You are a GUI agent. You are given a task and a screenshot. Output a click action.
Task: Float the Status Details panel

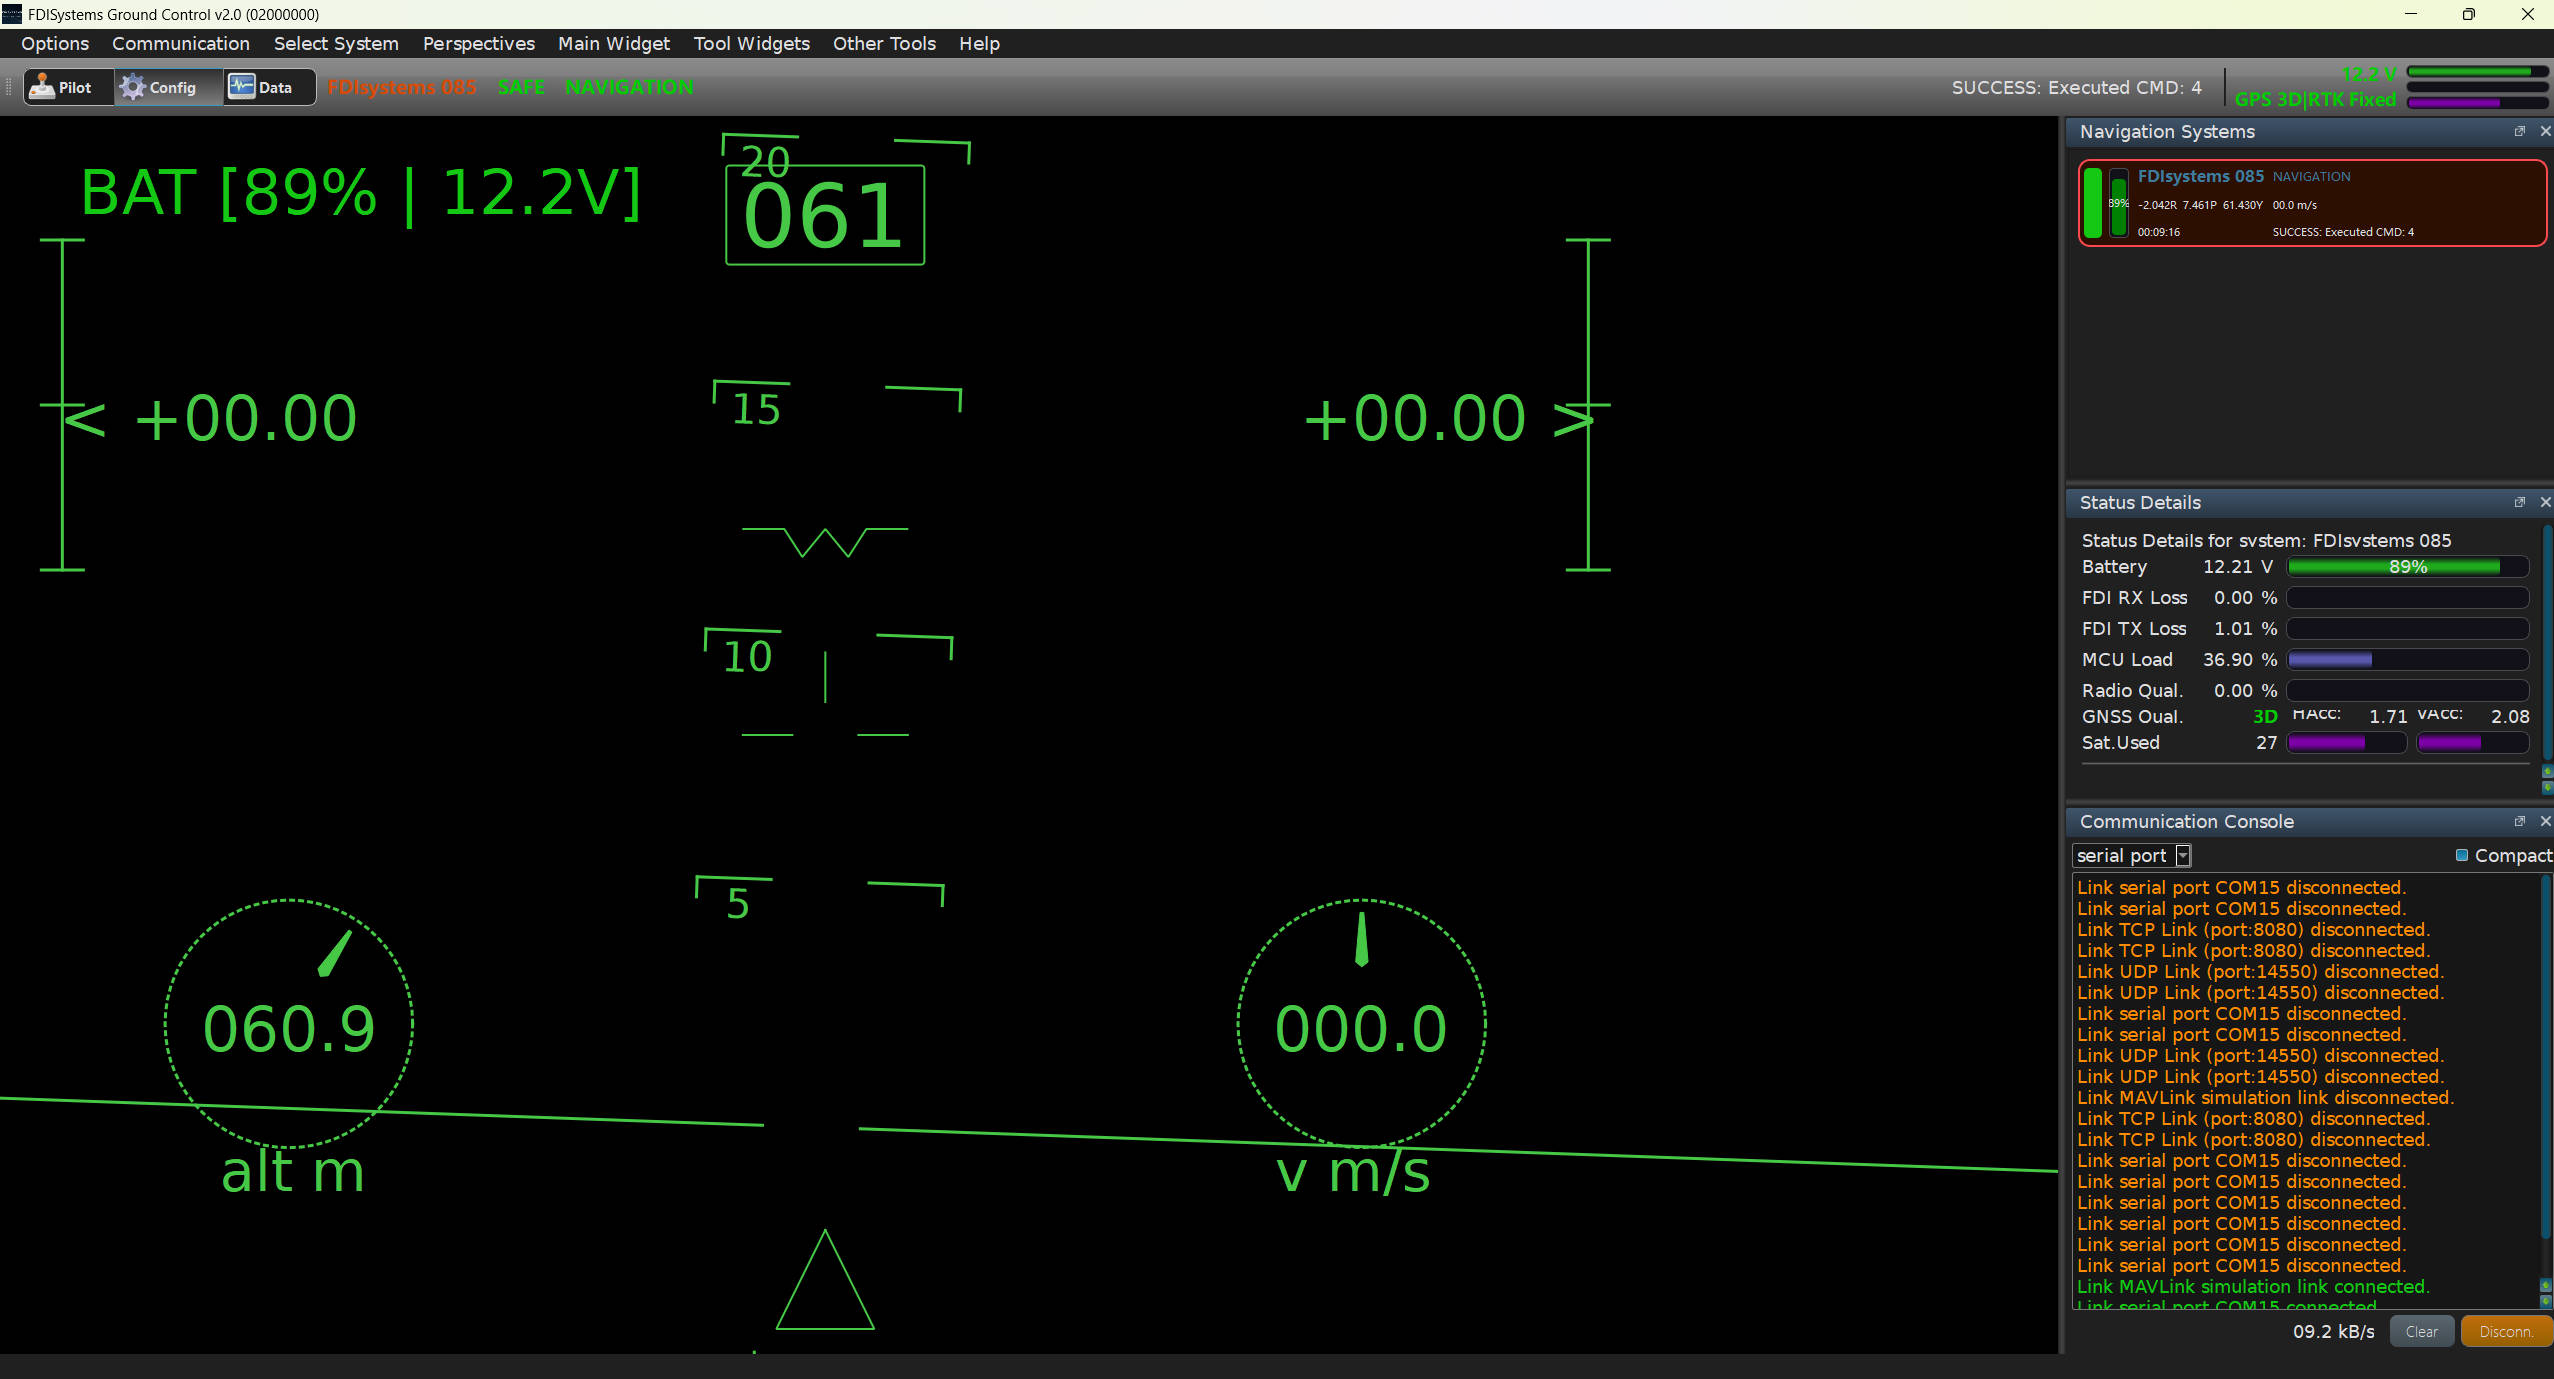(x=2520, y=502)
